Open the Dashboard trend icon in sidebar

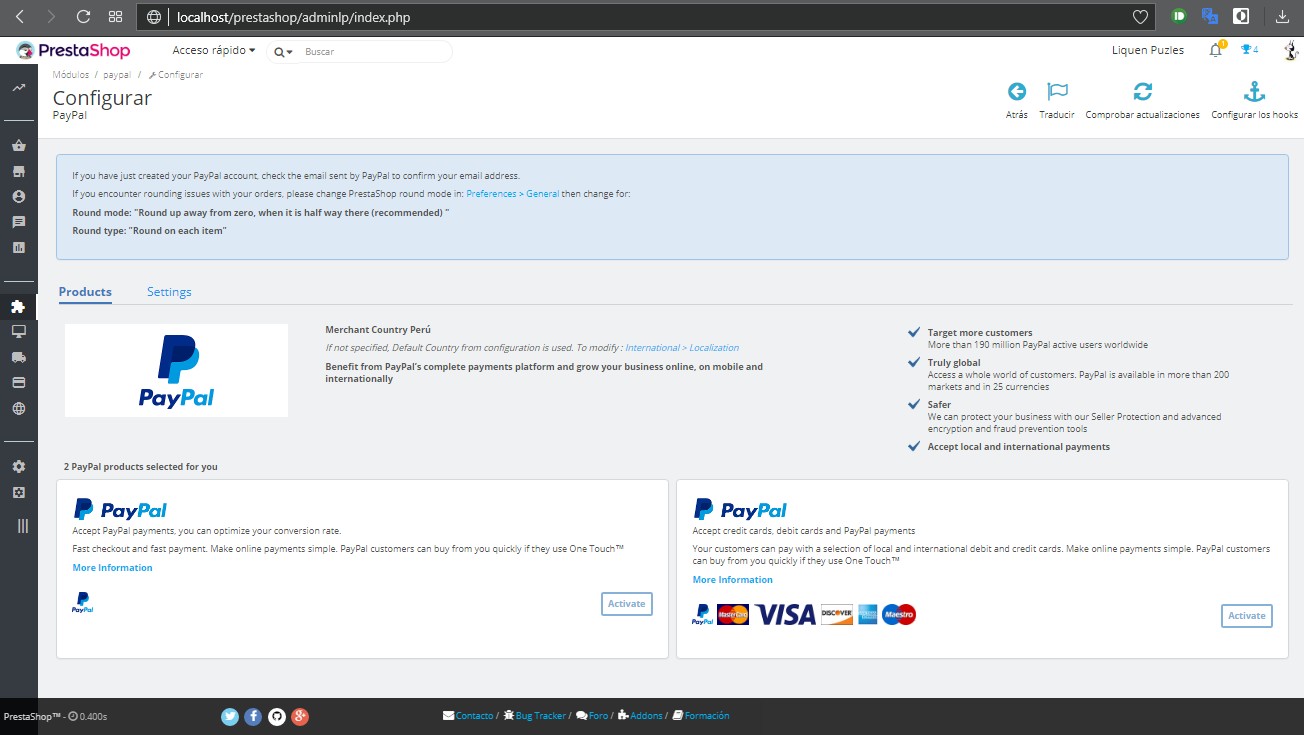[x=19, y=88]
